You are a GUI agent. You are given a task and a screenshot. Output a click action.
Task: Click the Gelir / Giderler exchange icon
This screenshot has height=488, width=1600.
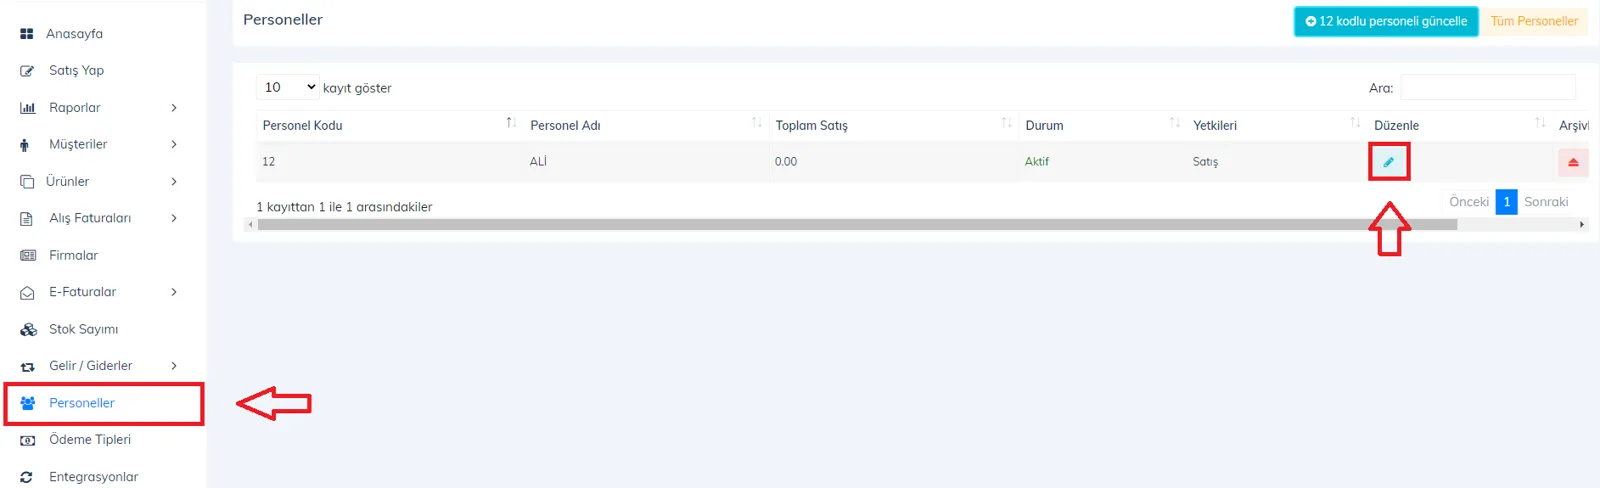[x=27, y=367]
